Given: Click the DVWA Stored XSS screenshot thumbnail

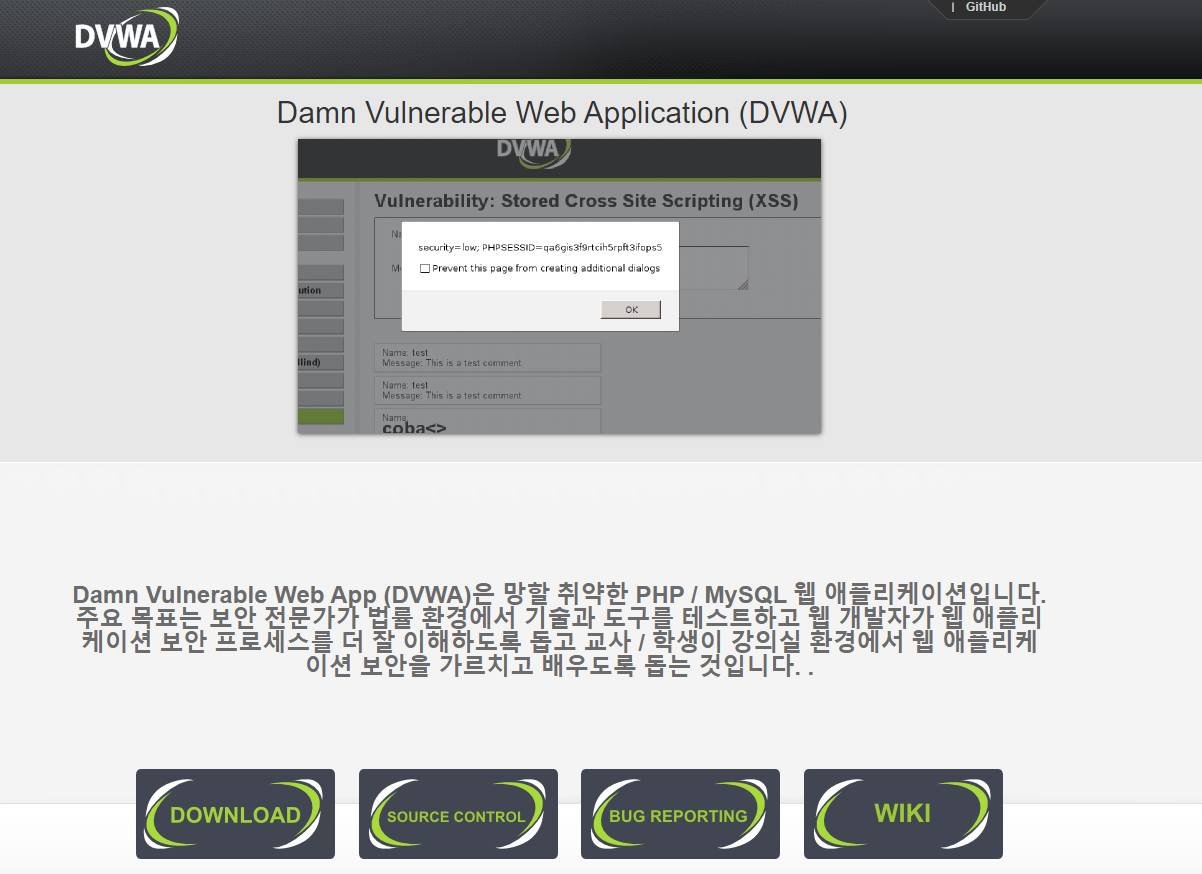Looking at the screenshot, I should (x=559, y=286).
